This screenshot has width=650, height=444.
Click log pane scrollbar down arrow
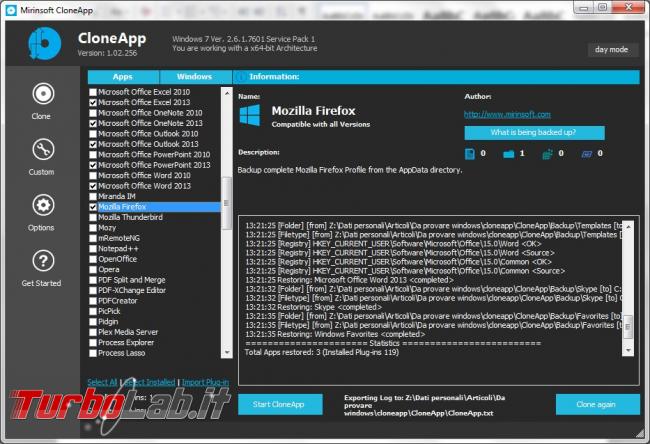(628, 351)
